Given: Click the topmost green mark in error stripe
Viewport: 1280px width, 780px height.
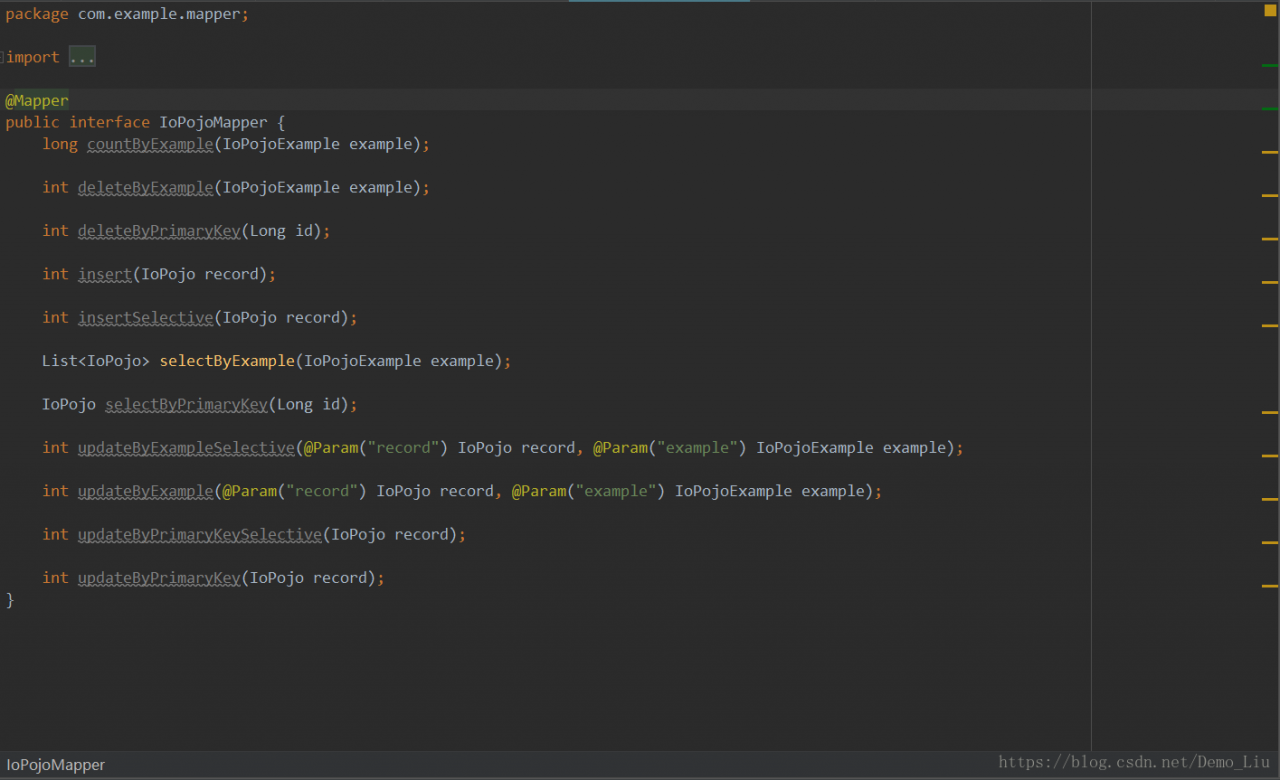Looking at the screenshot, I should click(x=1270, y=65).
